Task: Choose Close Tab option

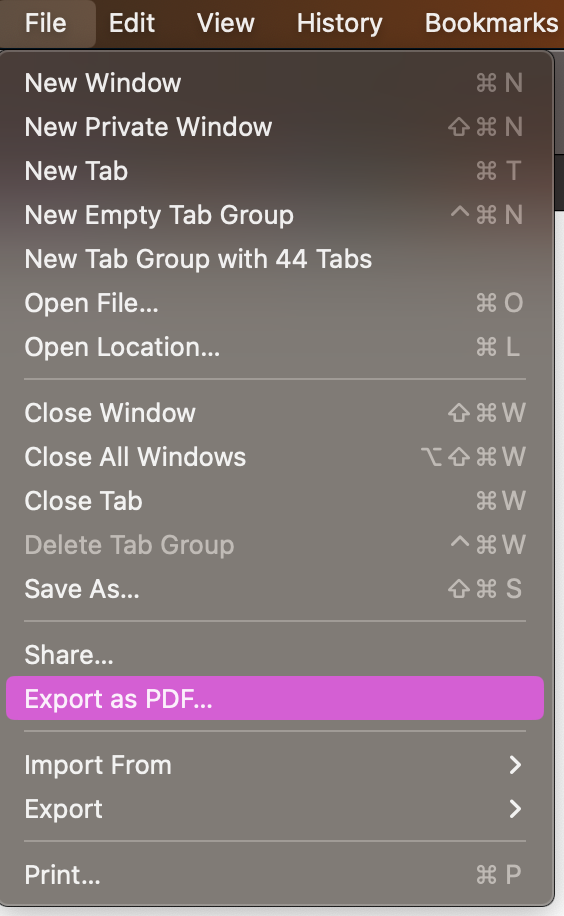Action: [275, 501]
